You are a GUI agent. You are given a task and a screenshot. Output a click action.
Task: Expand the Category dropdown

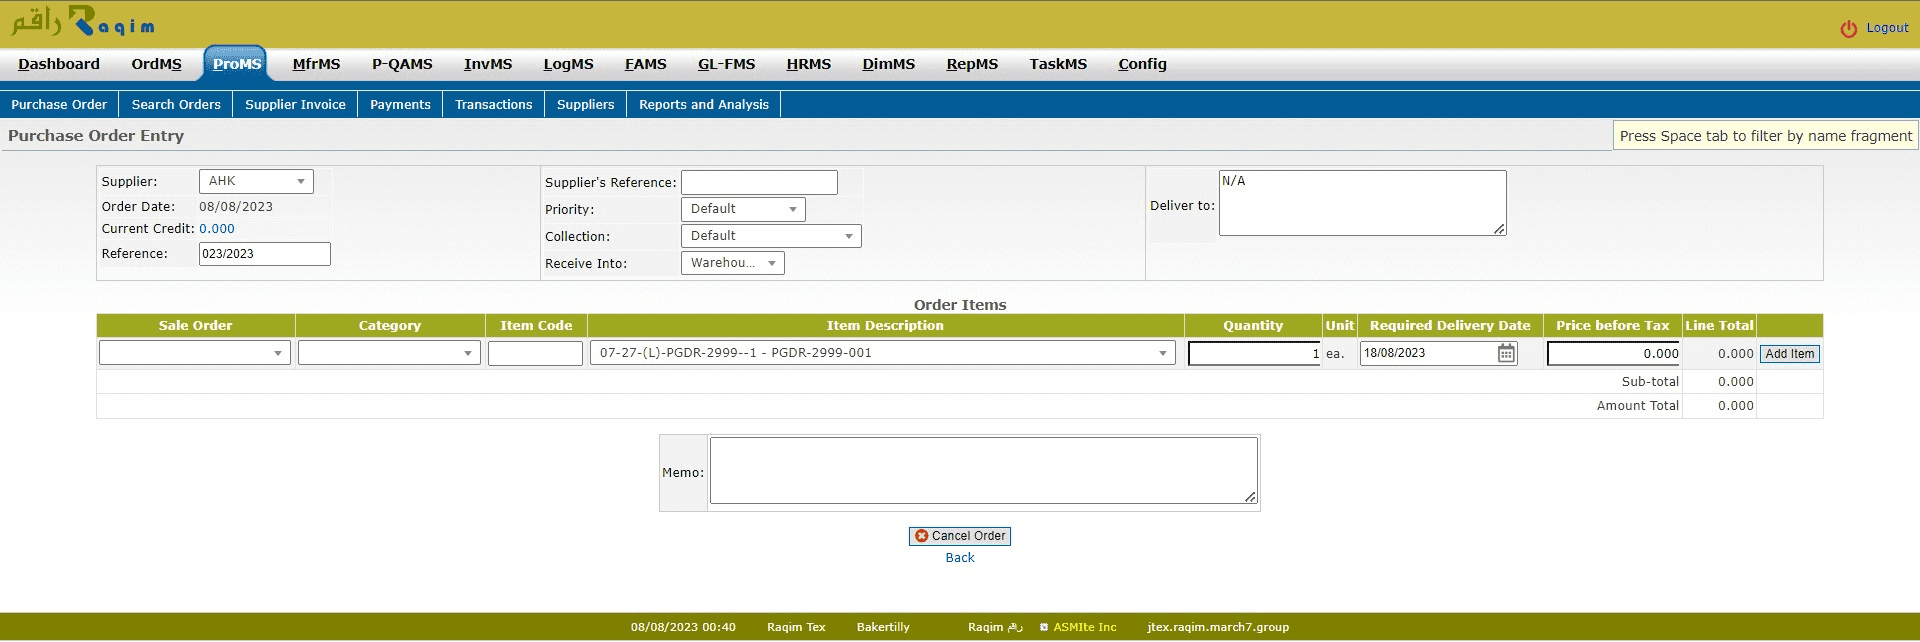pyautogui.click(x=389, y=353)
